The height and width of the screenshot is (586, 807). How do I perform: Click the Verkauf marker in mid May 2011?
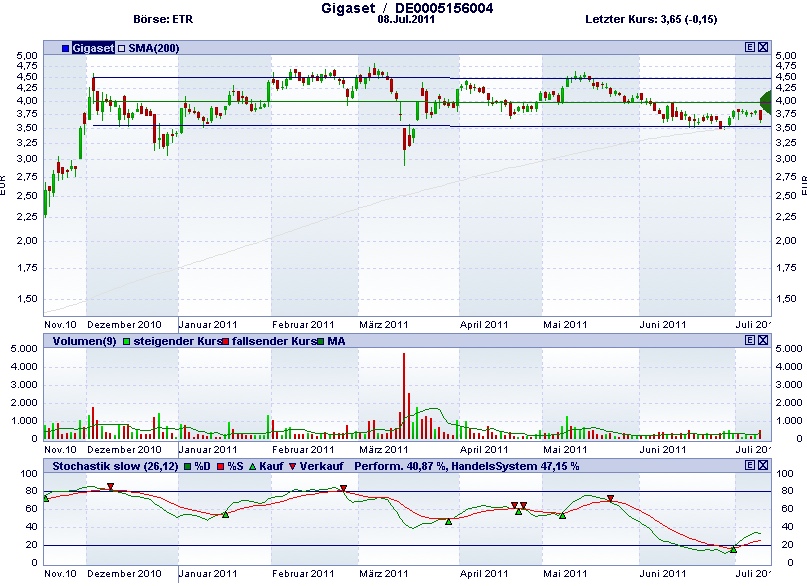(610, 499)
